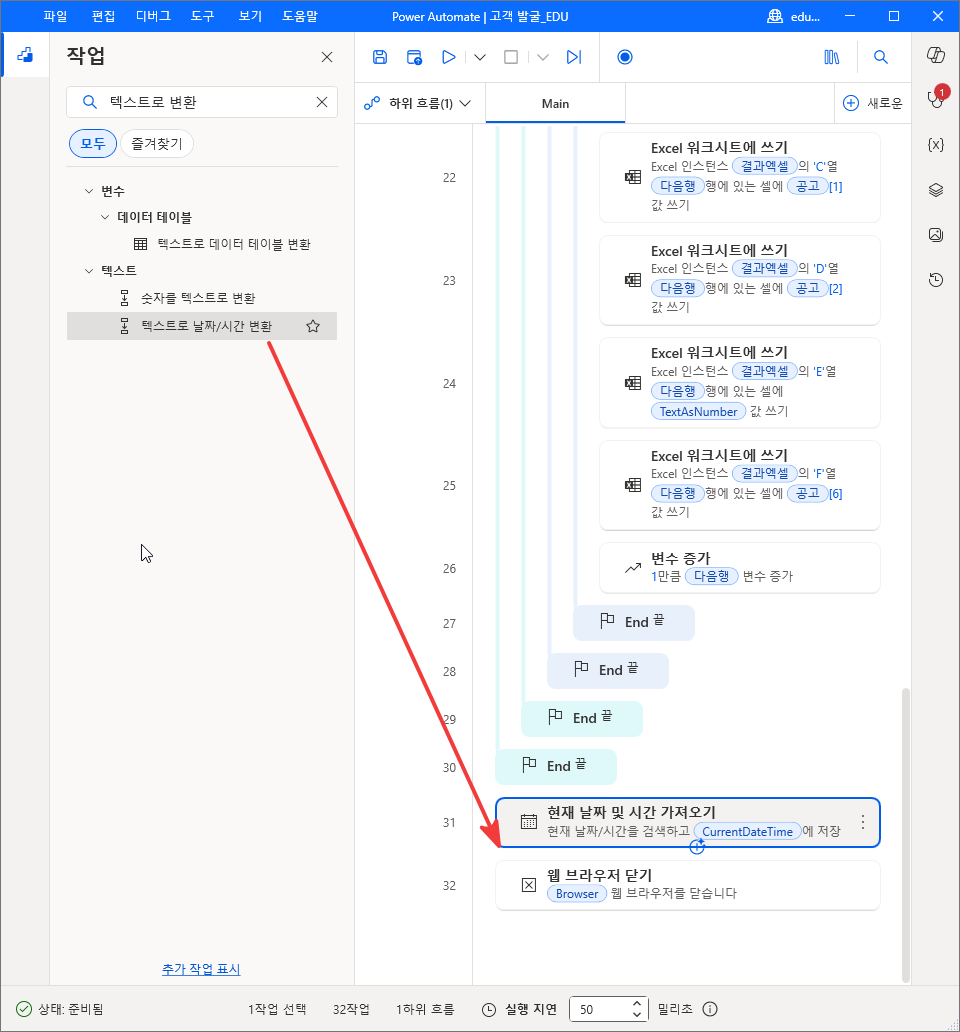Clear the action search text field

[322, 102]
